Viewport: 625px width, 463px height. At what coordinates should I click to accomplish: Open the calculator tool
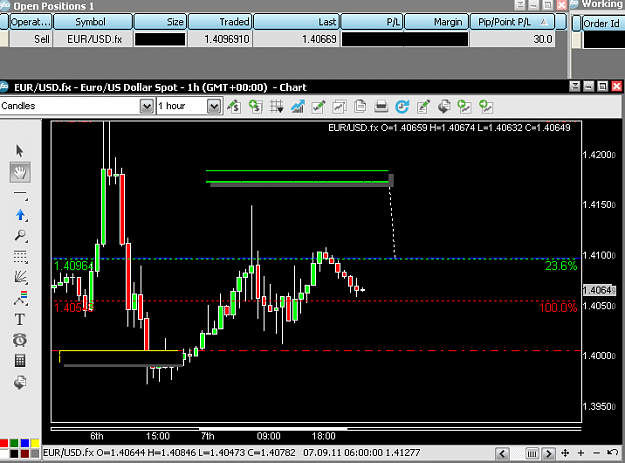click(20, 361)
